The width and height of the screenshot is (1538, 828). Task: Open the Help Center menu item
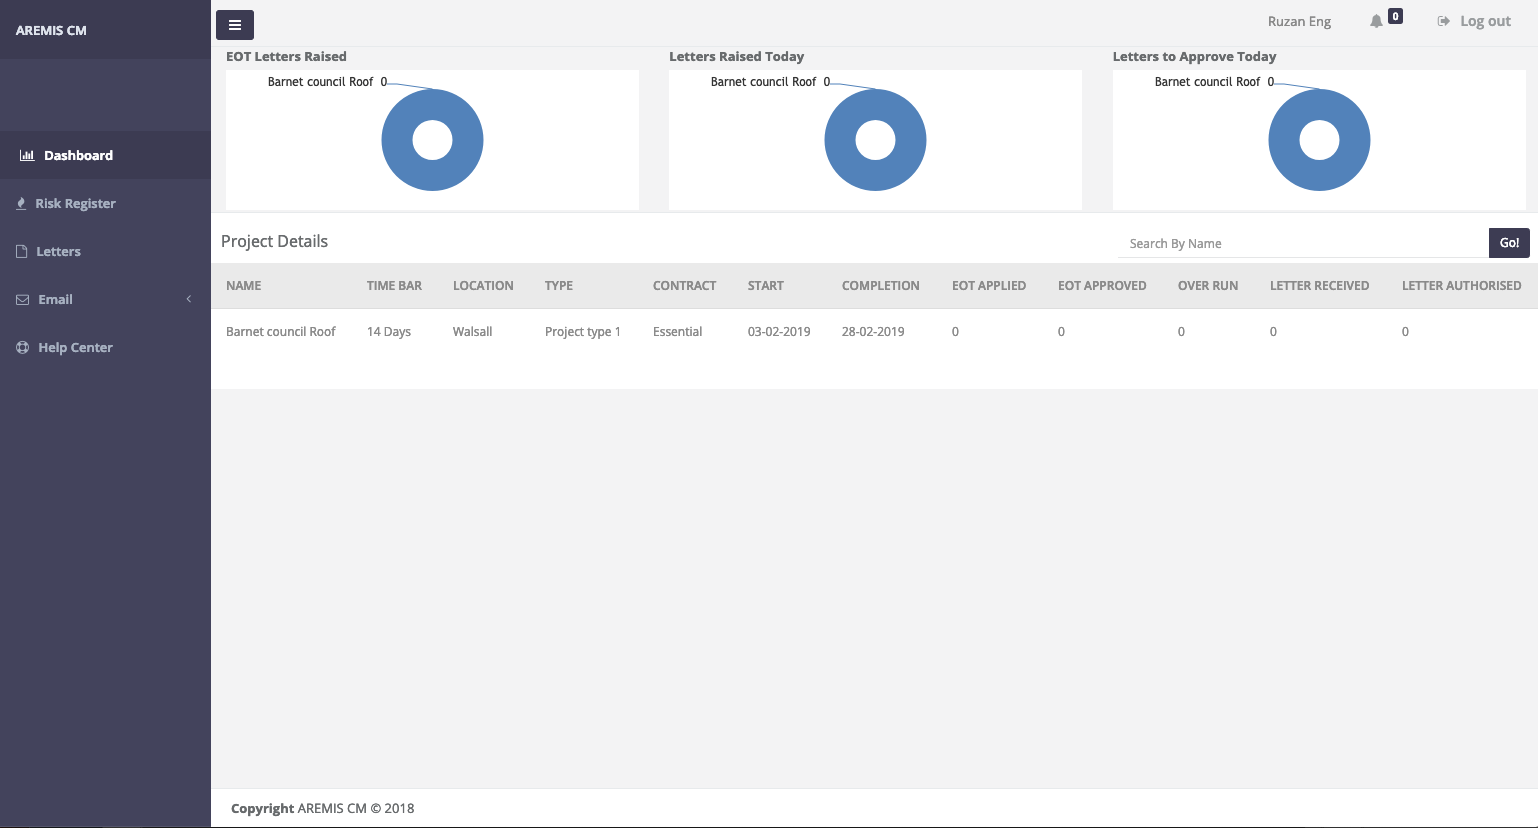(75, 347)
